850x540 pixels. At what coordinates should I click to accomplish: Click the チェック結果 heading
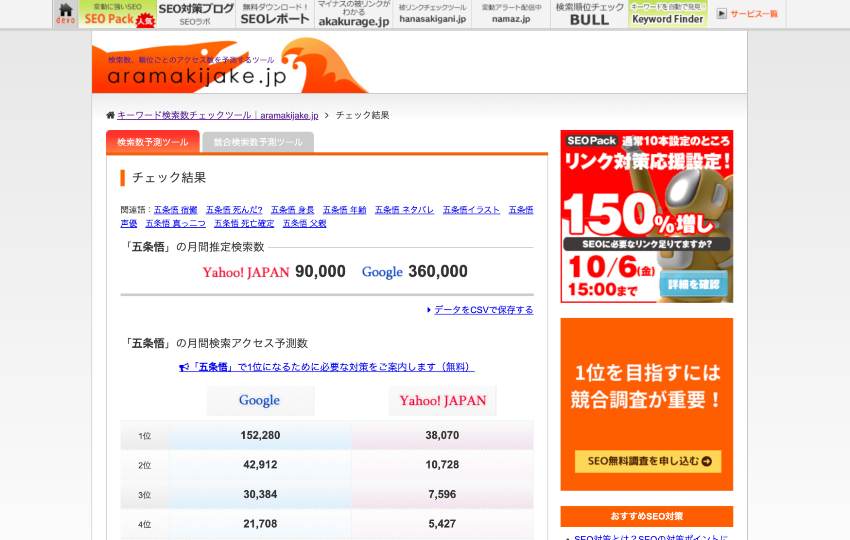[169, 178]
